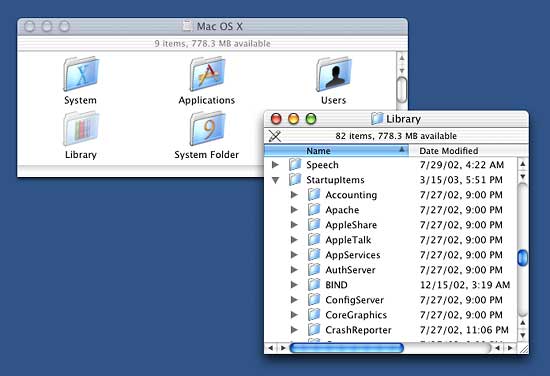Image resolution: width=550 pixels, height=376 pixels.
Task: Expand the Apache folder triangle
Action: click(x=295, y=210)
